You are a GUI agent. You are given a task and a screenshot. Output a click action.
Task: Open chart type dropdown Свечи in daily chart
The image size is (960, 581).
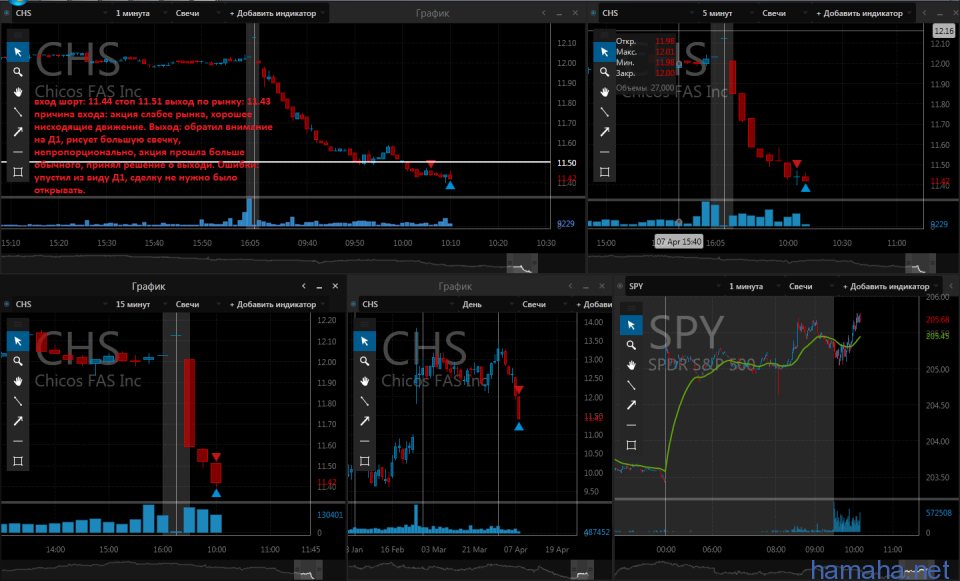pyautogui.click(x=542, y=304)
